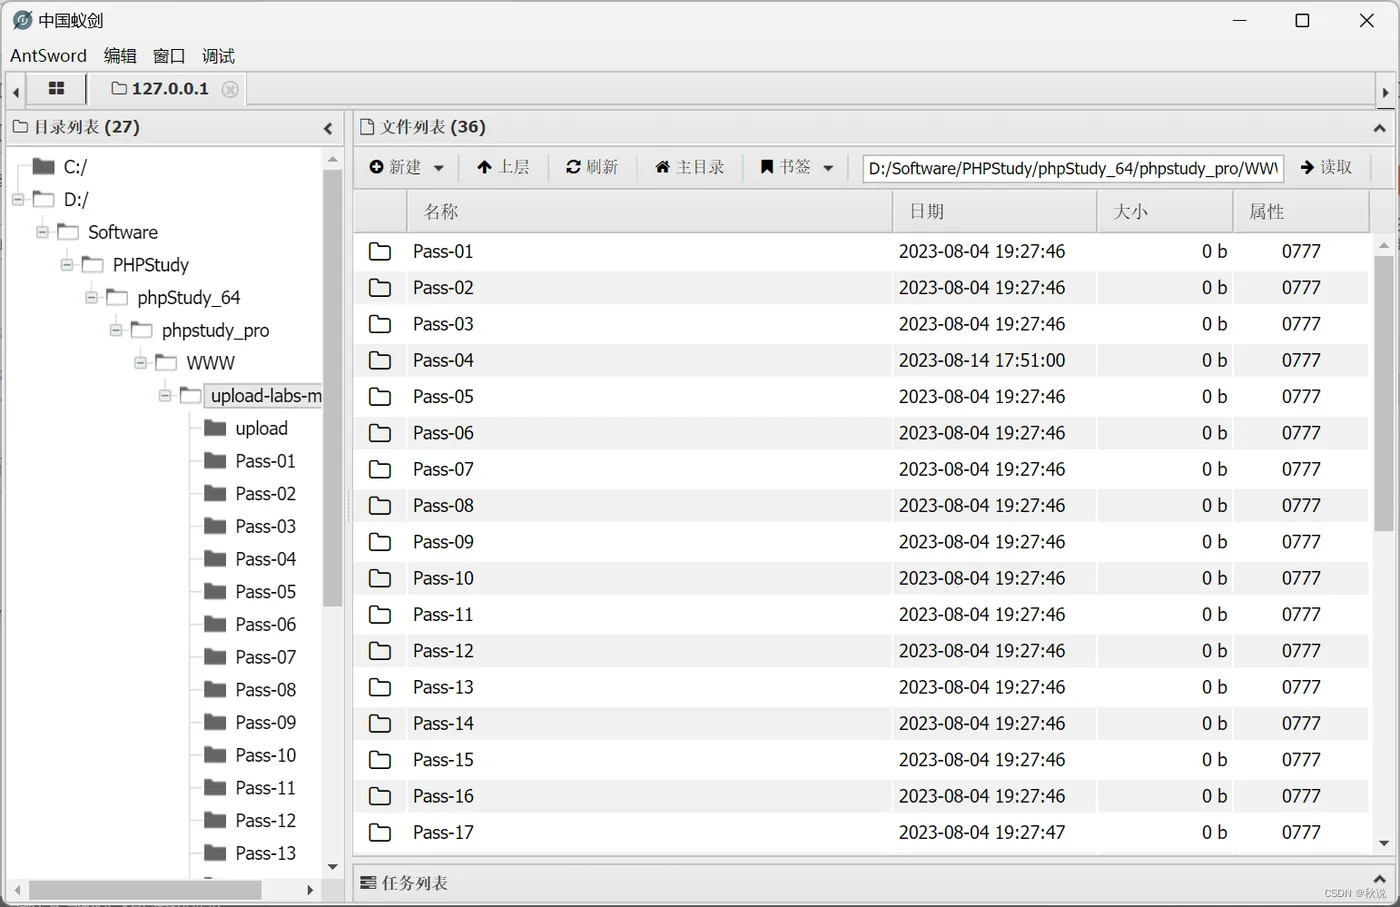Collapse the WWW tree node
The height and width of the screenshot is (907, 1400).
pos(141,363)
